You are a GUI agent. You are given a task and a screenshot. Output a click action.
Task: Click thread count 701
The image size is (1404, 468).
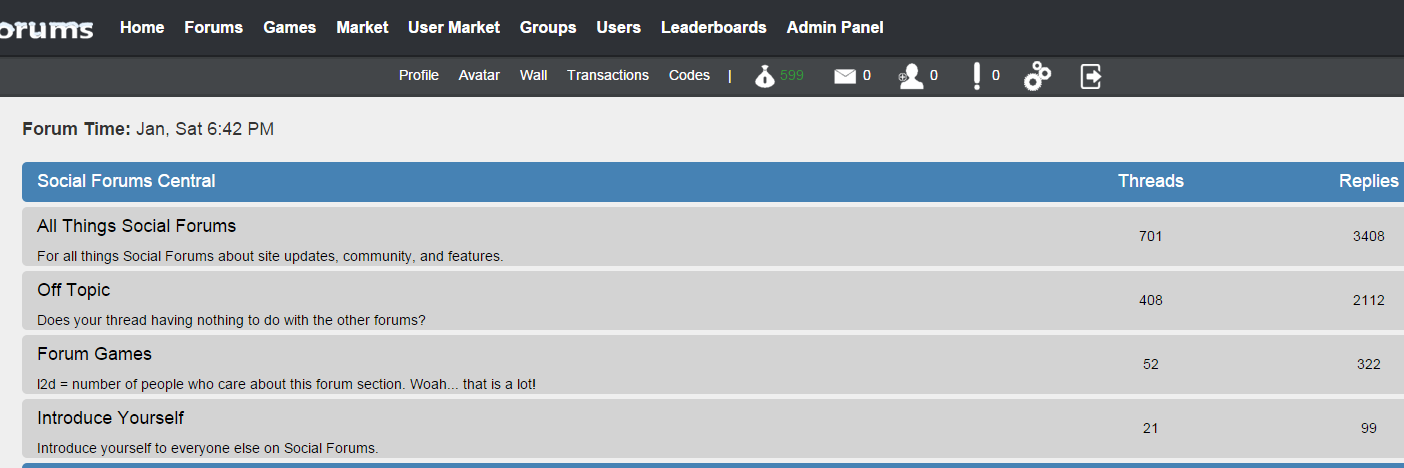(1151, 237)
